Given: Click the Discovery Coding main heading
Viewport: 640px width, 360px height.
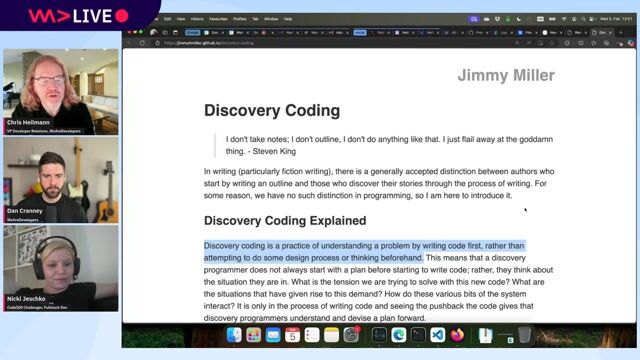Looking at the screenshot, I should point(272,111).
